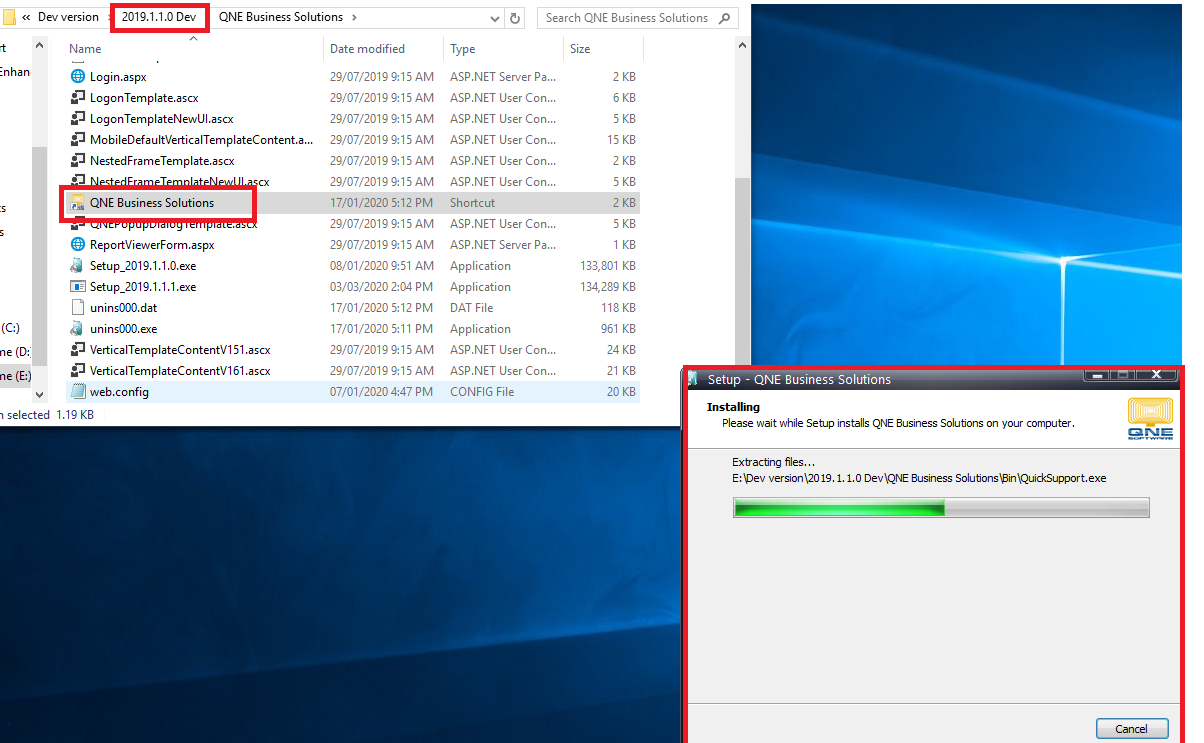Select the Setup_2019.1.1.1.exe application icon
The image size is (1204, 743).
pyautogui.click(x=77, y=287)
